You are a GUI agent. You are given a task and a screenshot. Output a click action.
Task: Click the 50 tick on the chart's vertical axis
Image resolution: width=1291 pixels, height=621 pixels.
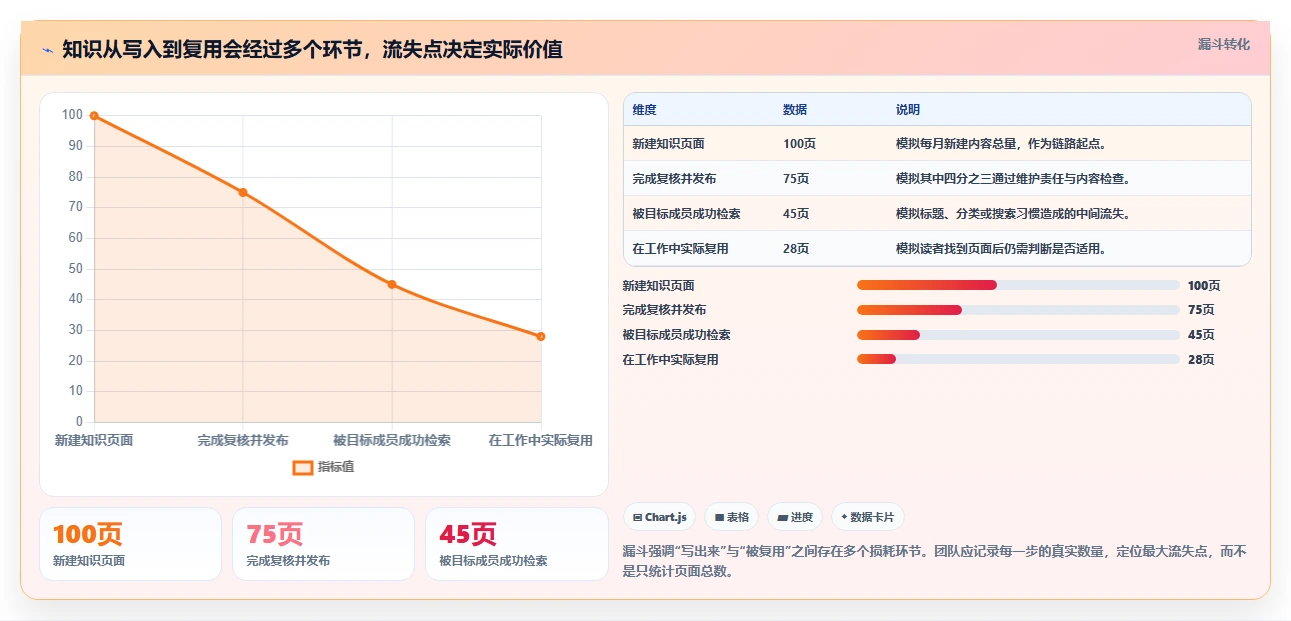click(x=75, y=269)
